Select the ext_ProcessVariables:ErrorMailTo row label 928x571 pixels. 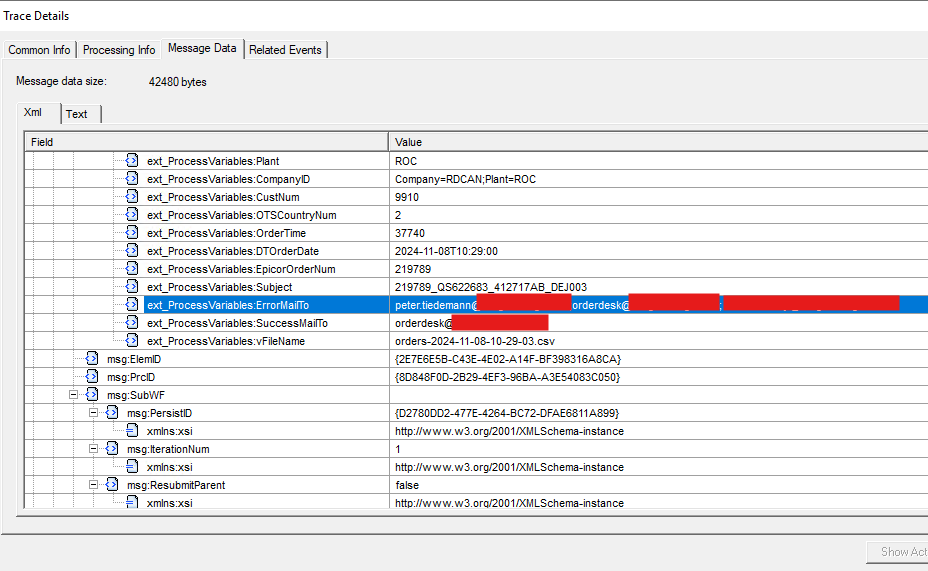[x=228, y=305]
